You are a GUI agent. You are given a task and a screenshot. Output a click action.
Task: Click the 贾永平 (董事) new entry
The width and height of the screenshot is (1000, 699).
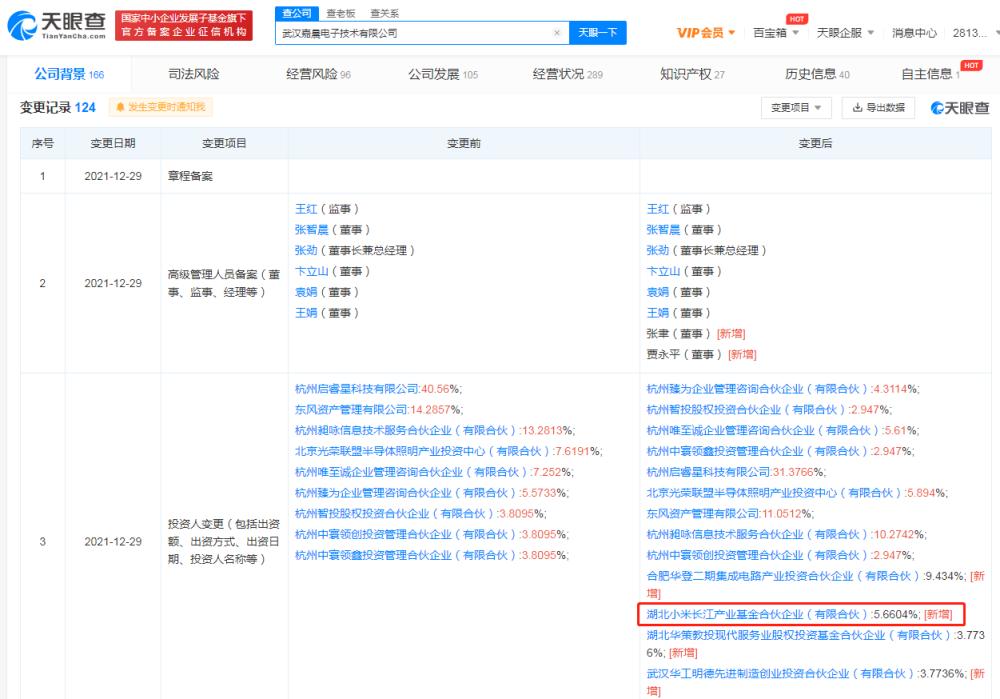(701, 355)
